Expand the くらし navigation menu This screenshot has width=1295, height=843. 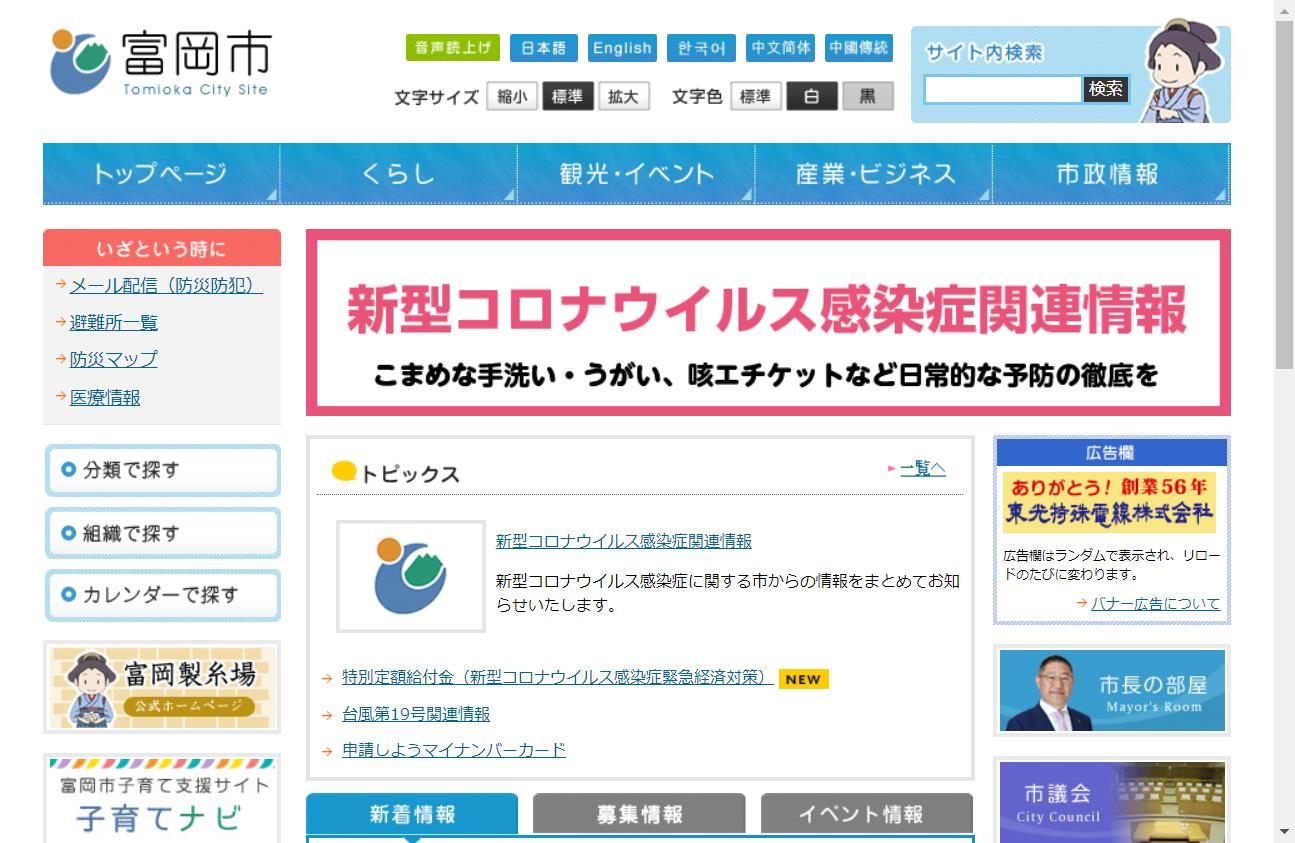point(398,174)
